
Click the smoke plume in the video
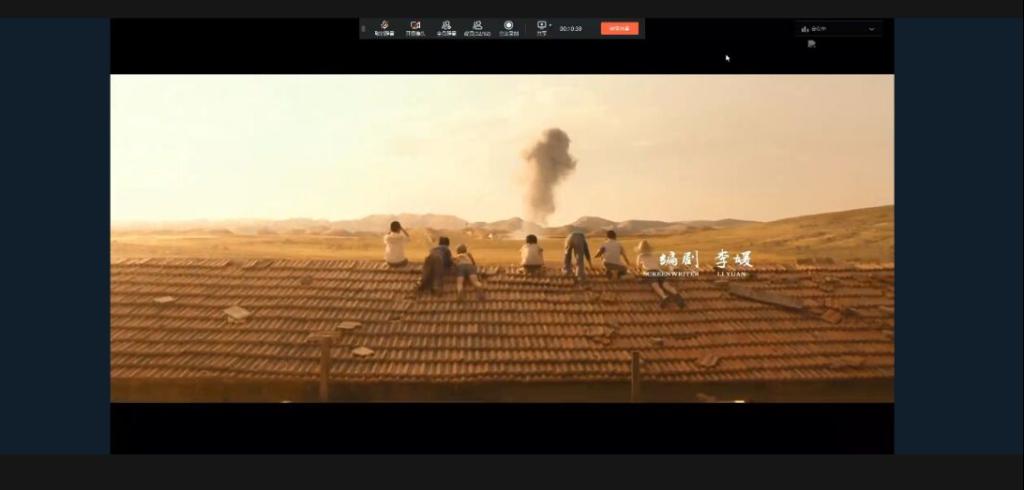548,168
